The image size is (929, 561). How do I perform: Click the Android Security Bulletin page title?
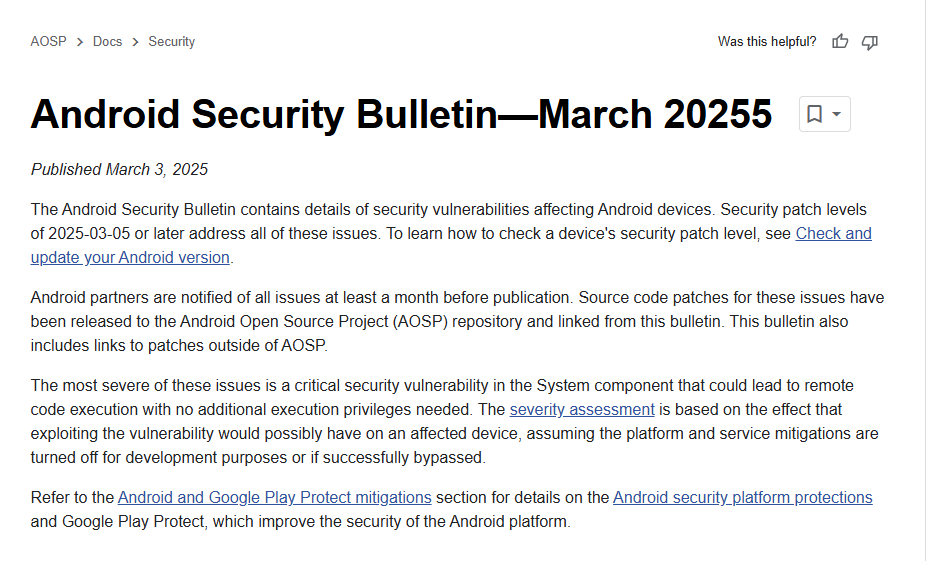coord(401,115)
